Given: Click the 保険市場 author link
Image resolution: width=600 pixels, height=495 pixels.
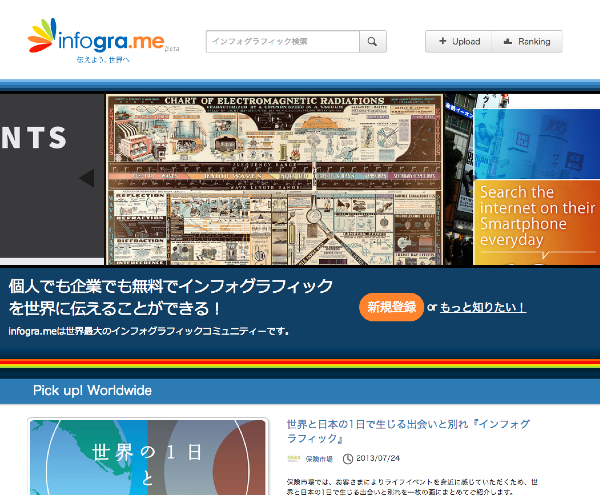Looking at the screenshot, I should tap(319, 459).
